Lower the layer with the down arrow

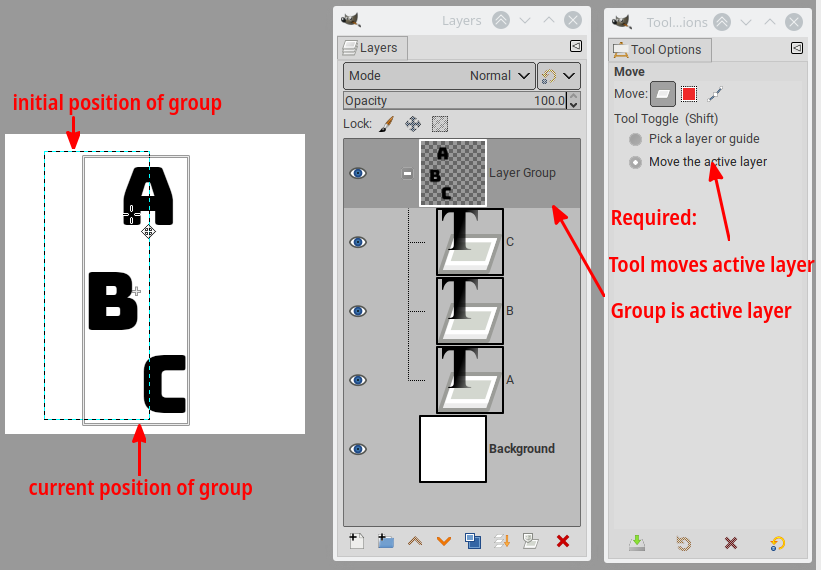coord(444,541)
